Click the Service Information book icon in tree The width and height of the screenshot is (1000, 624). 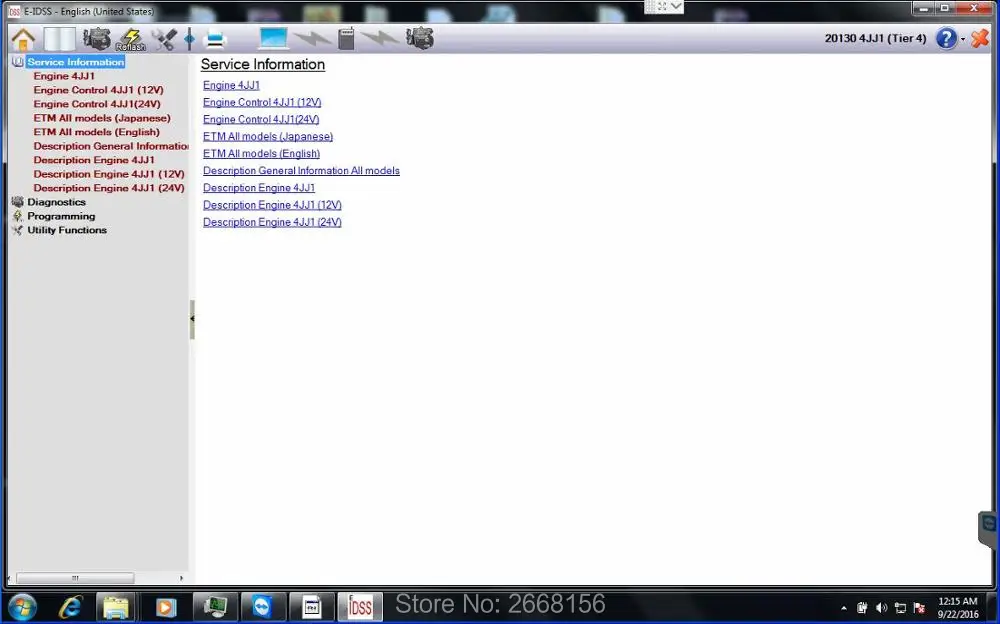pyautogui.click(x=18, y=62)
